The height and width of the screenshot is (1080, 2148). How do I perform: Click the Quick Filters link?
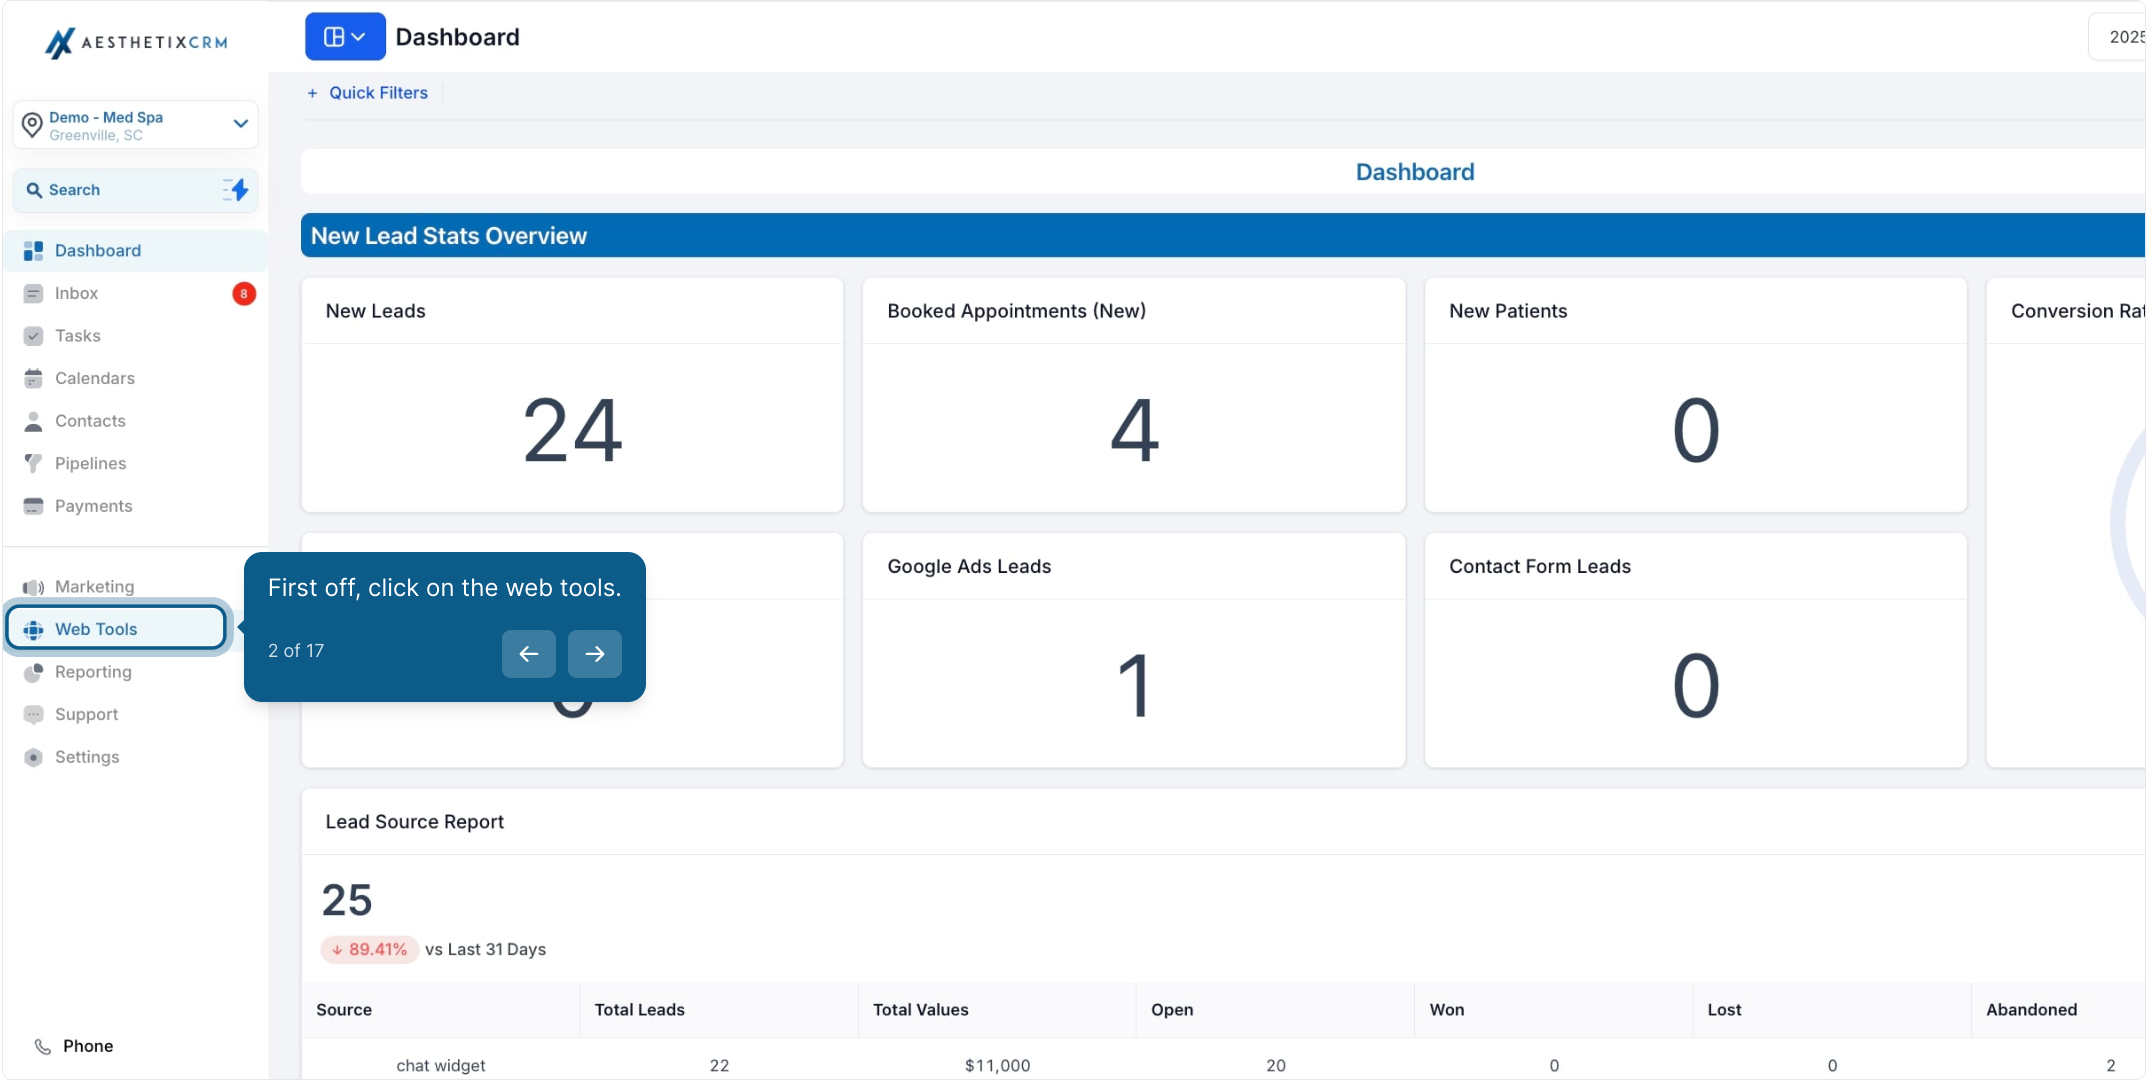point(378,93)
